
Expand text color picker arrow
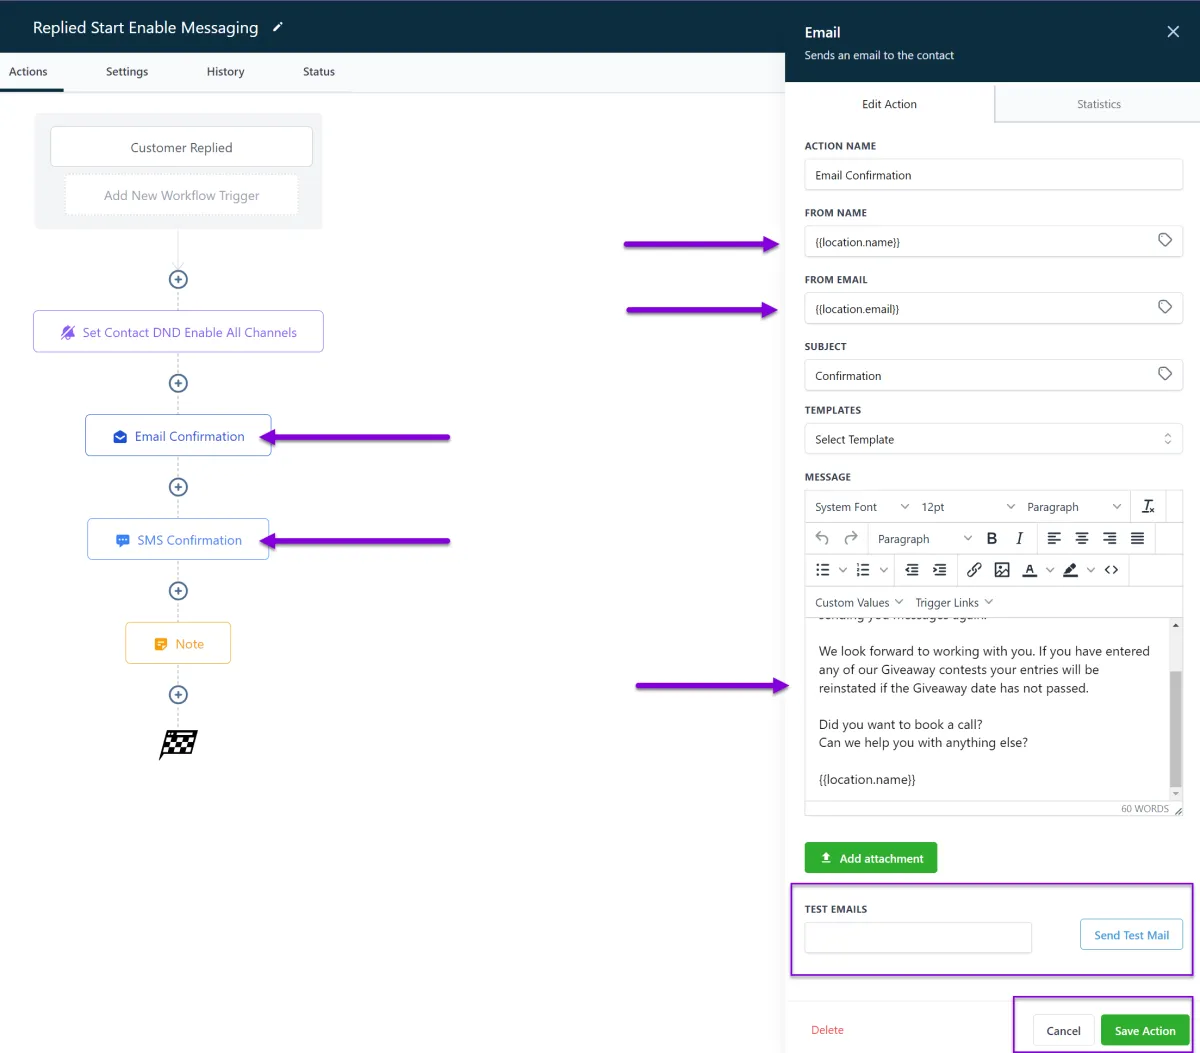[1050, 570]
